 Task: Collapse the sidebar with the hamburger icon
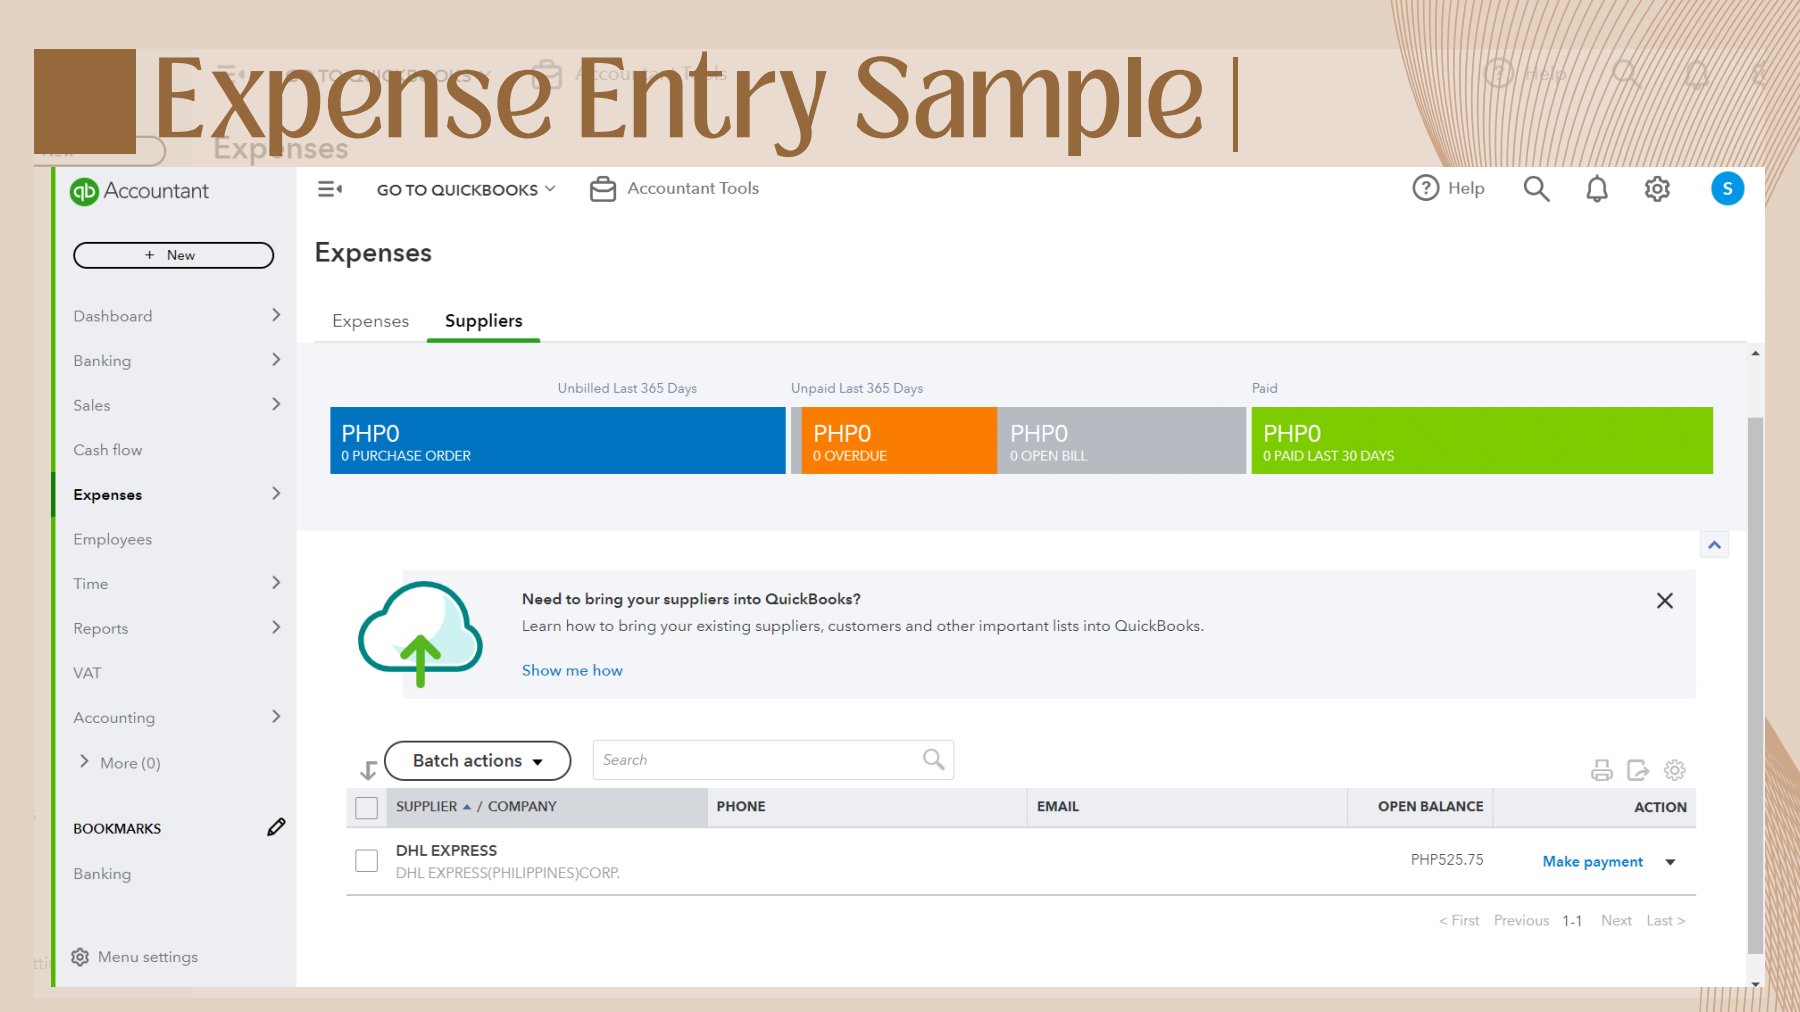coord(329,189)
